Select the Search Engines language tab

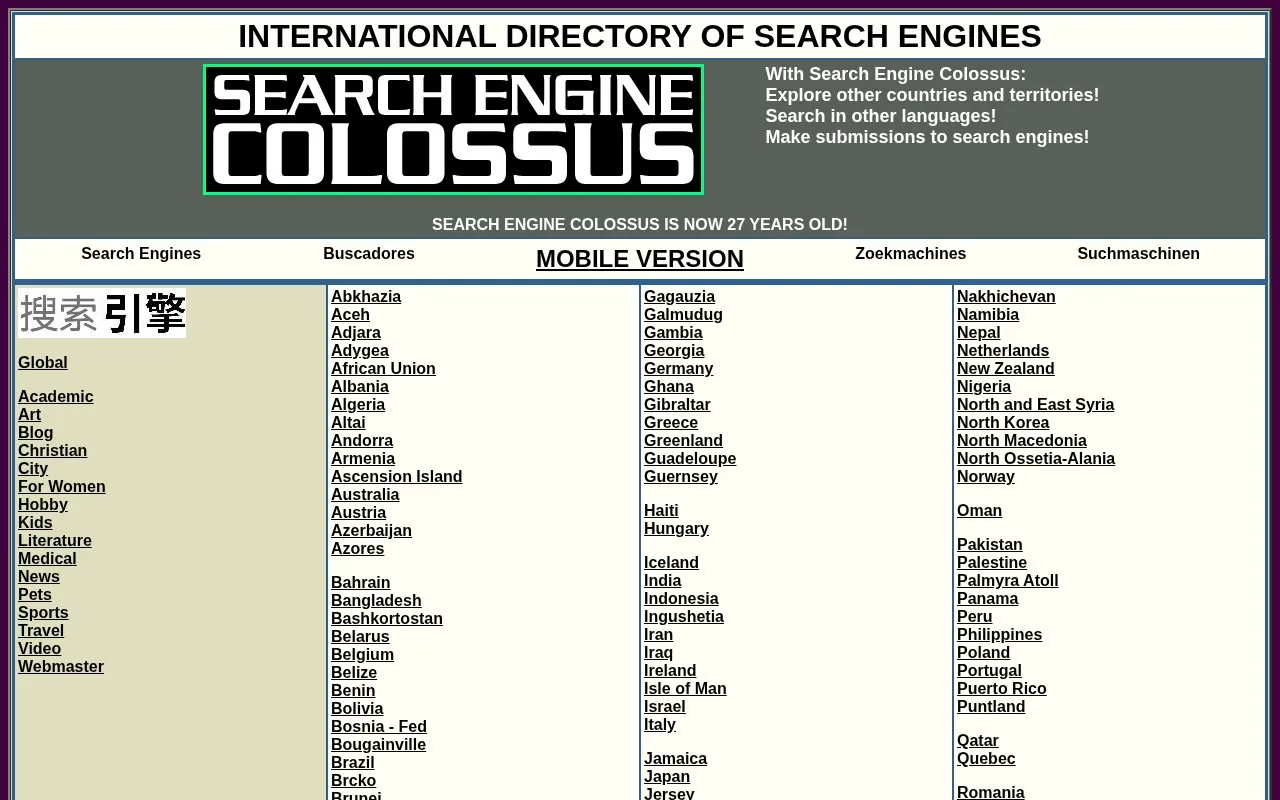pyautogui.click(x=141, y=254)
